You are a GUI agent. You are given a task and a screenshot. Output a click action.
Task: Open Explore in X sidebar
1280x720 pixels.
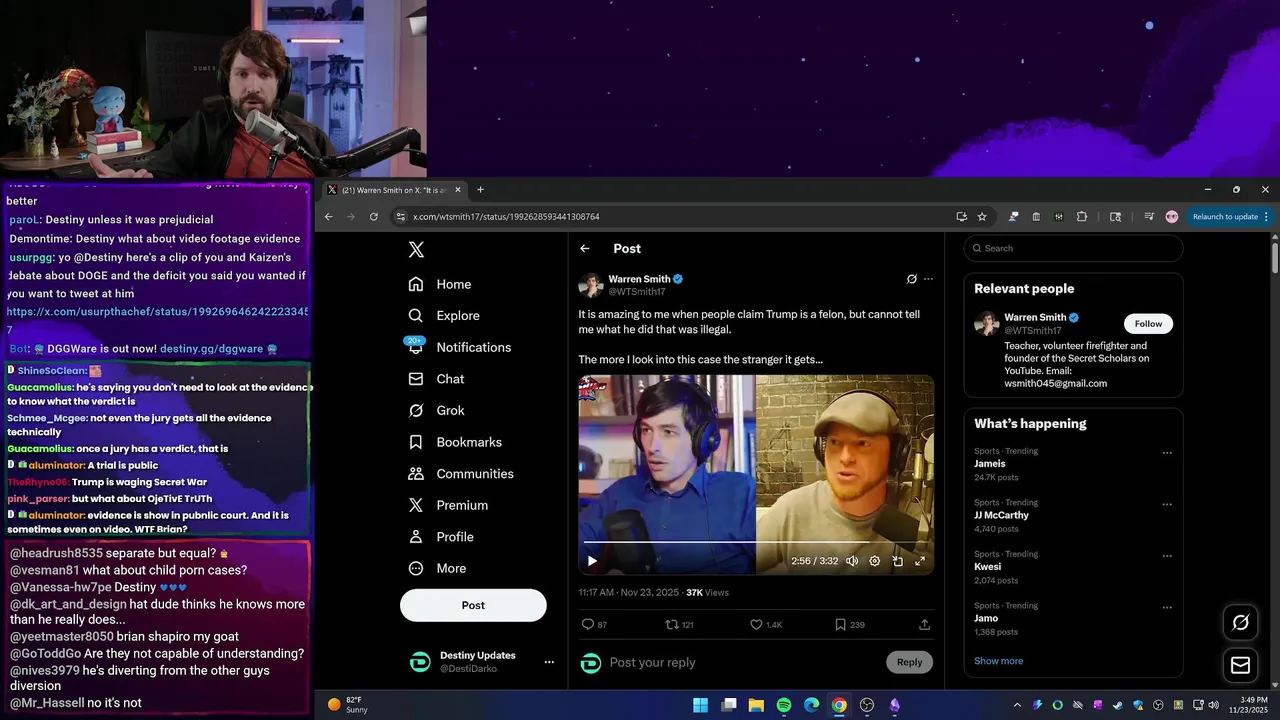click(444, 316)
